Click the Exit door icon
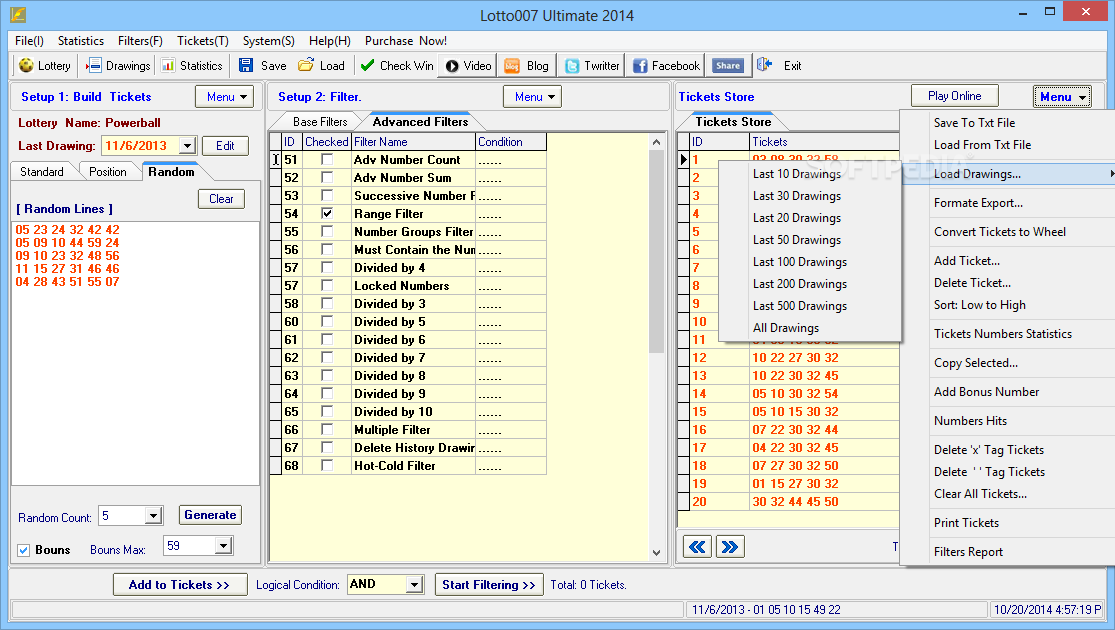Viewport: 1115px width, 630px height. 764,65
